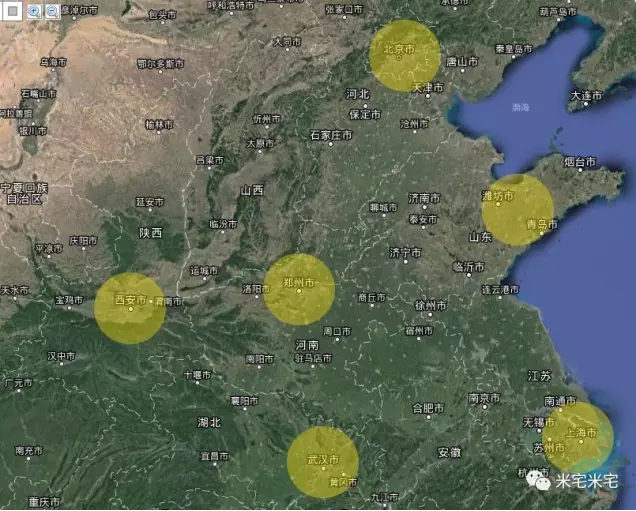Click the 十堰市 city label
Image resolution: width=636 pixels, height=511 pixels.
[x=198, y=375]
